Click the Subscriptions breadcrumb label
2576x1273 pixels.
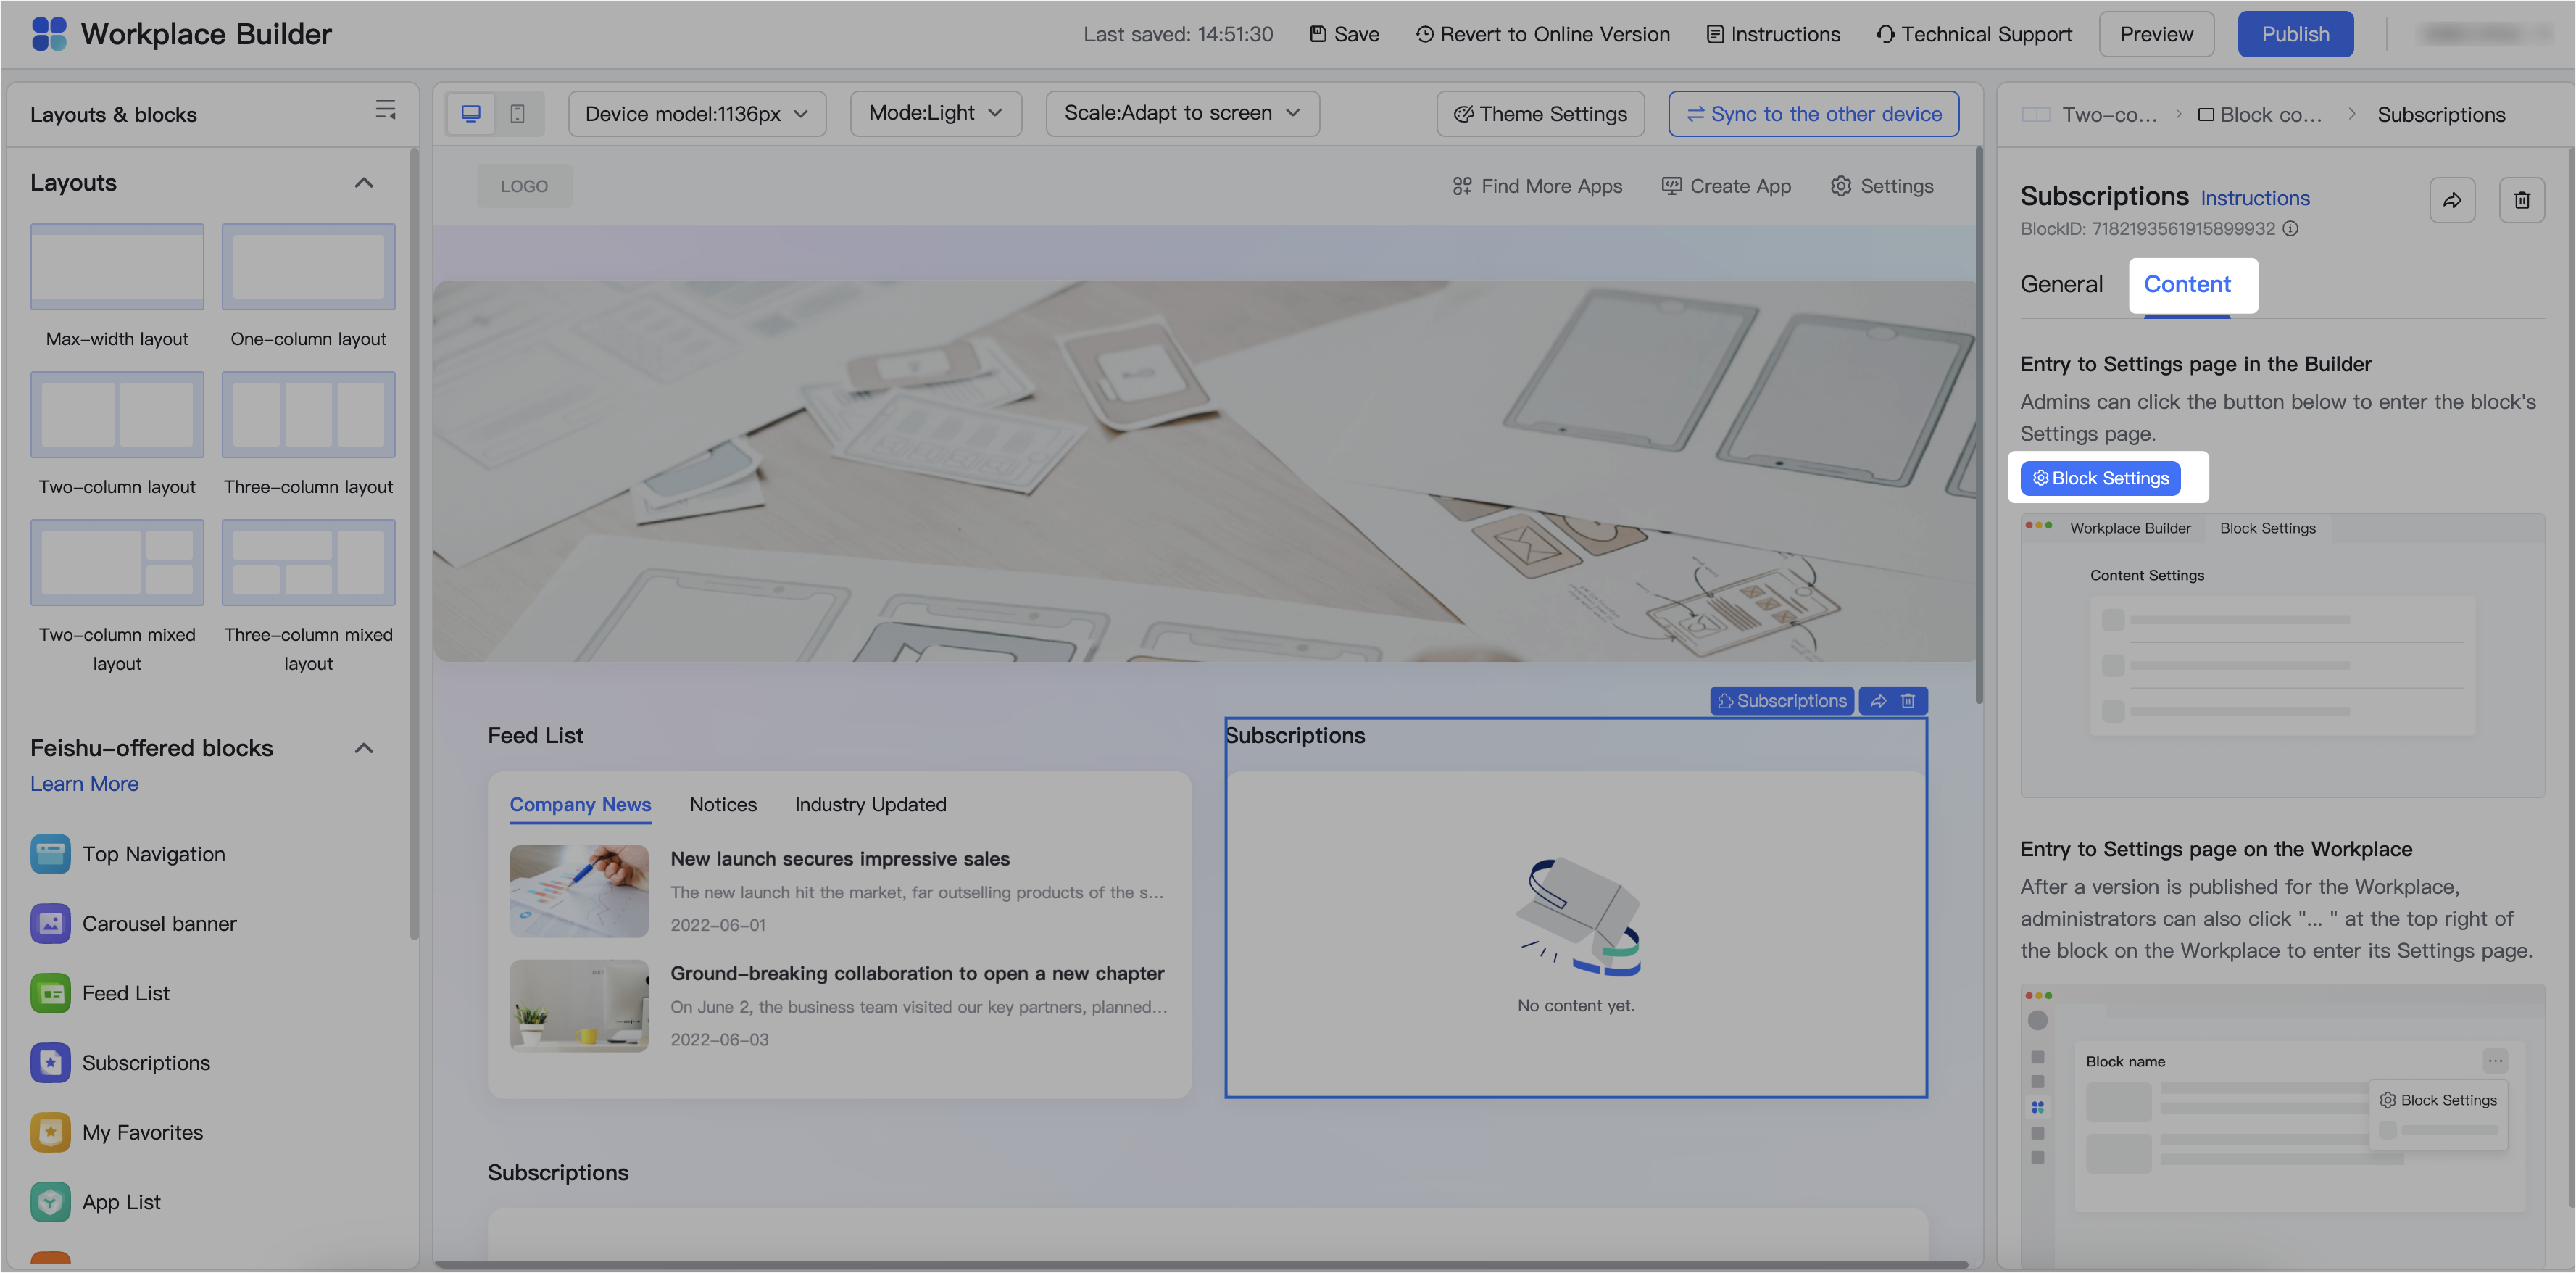pos(2441,115)
